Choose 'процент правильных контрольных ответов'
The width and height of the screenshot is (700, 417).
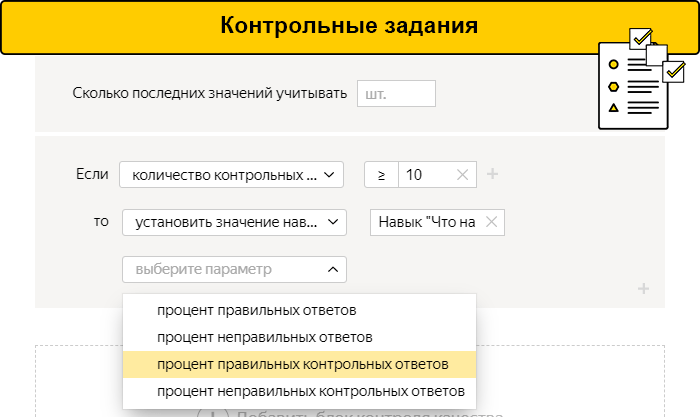pyautogui.click(x=303, y=364)
